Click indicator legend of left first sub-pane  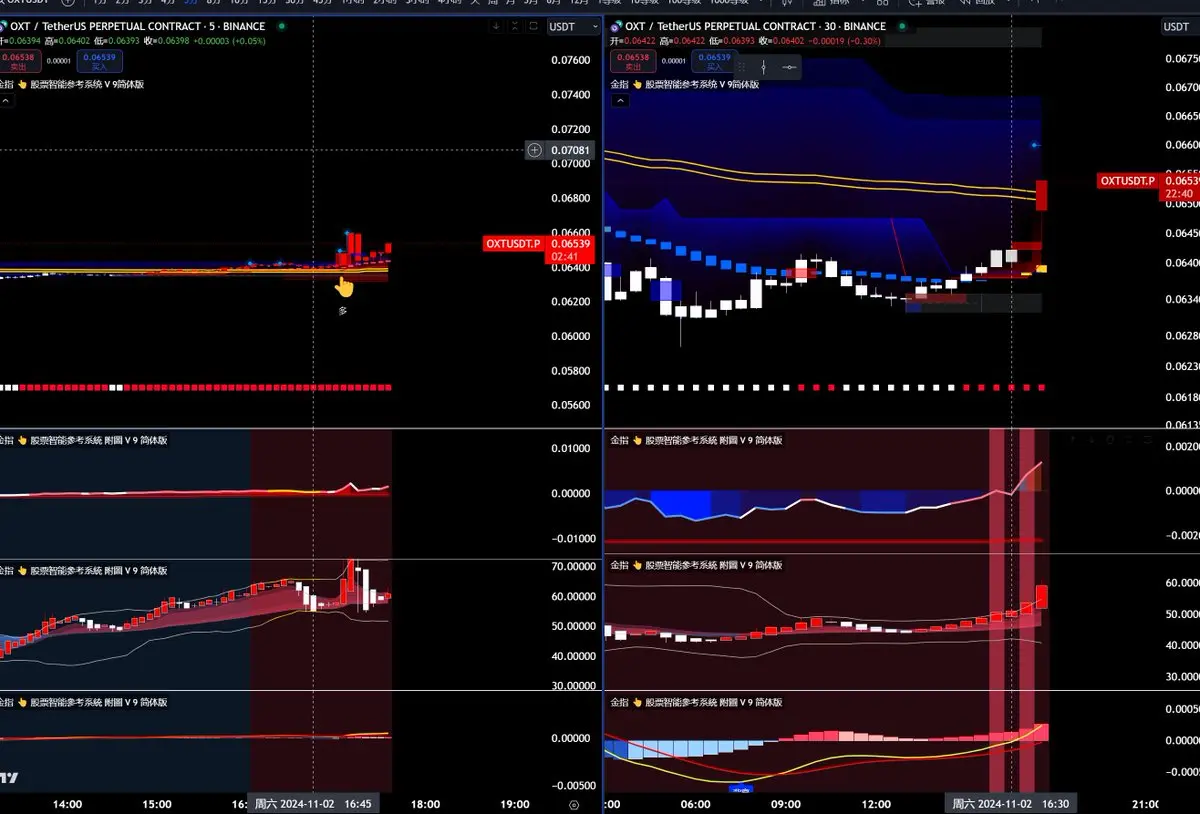tap(83, 440)
